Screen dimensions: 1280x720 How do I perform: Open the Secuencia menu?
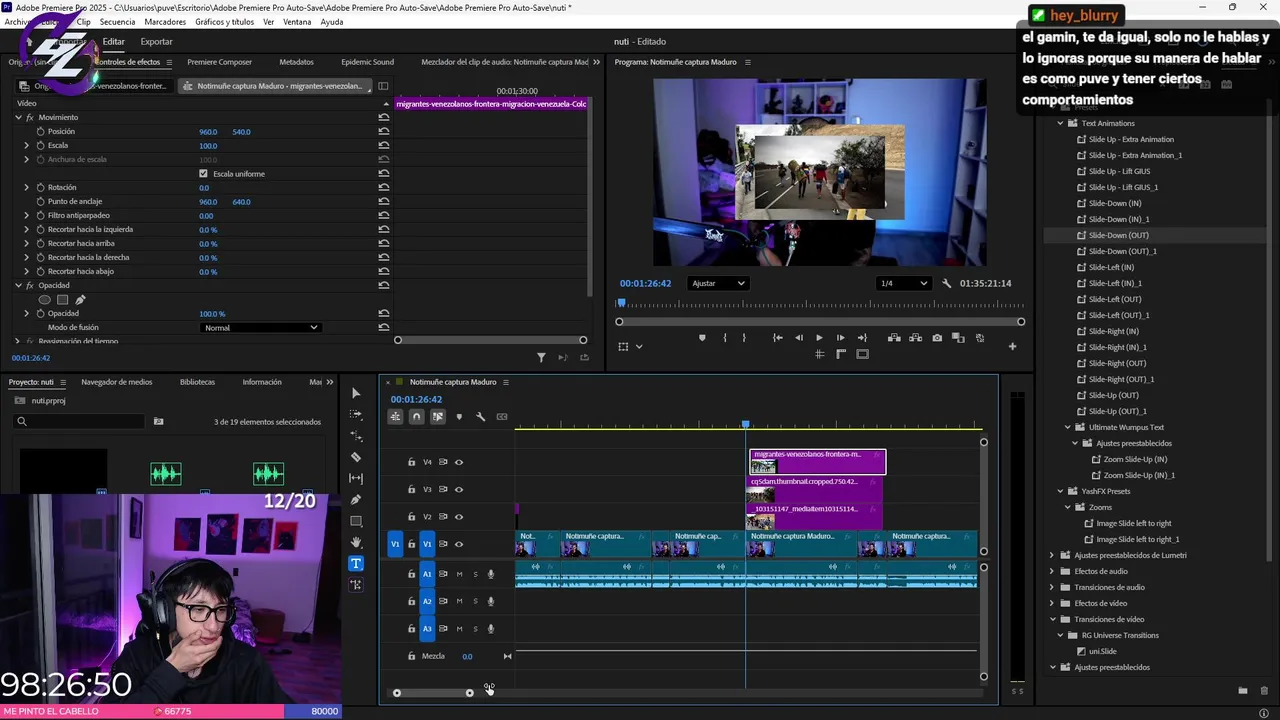coord(117,22)
